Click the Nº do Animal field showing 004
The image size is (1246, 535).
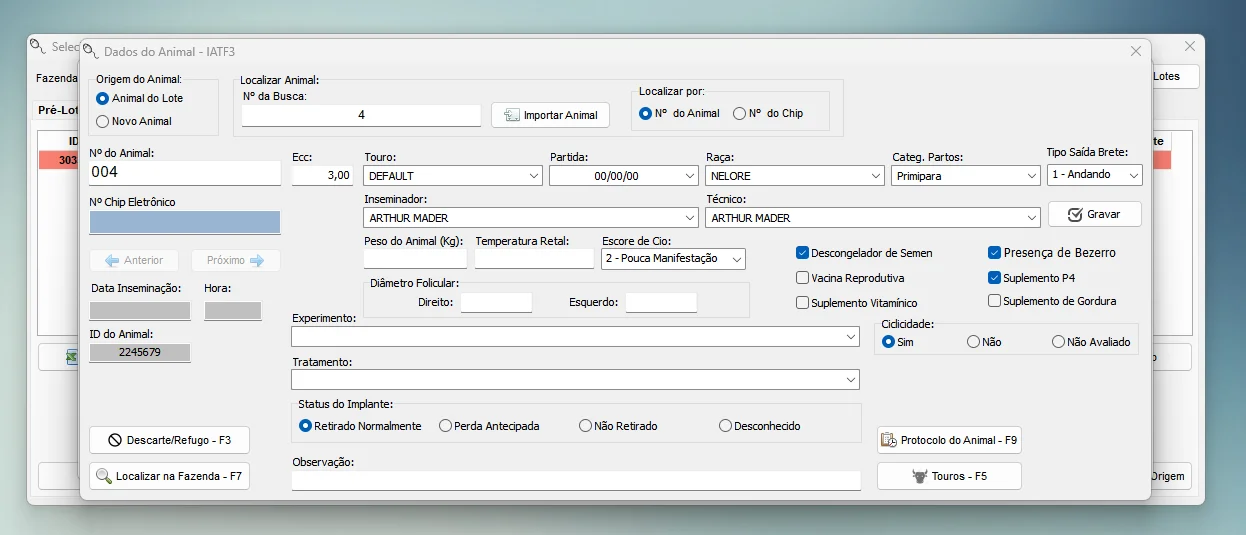point(185,172)
